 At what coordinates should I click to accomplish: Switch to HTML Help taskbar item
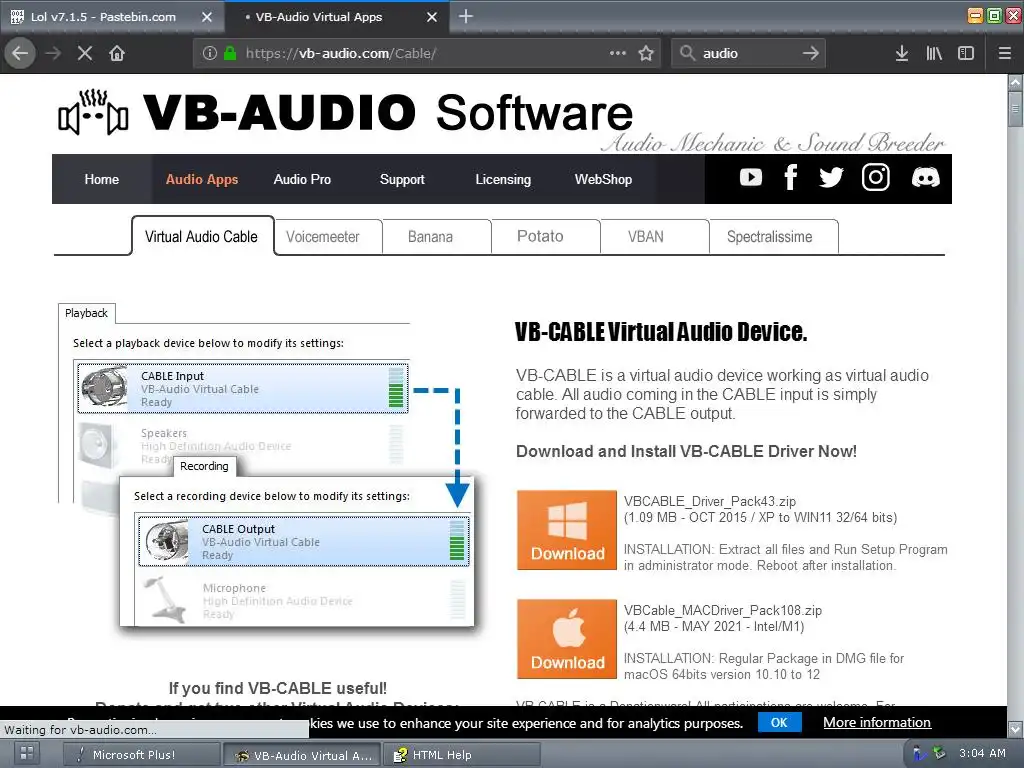tap(461, 754)
